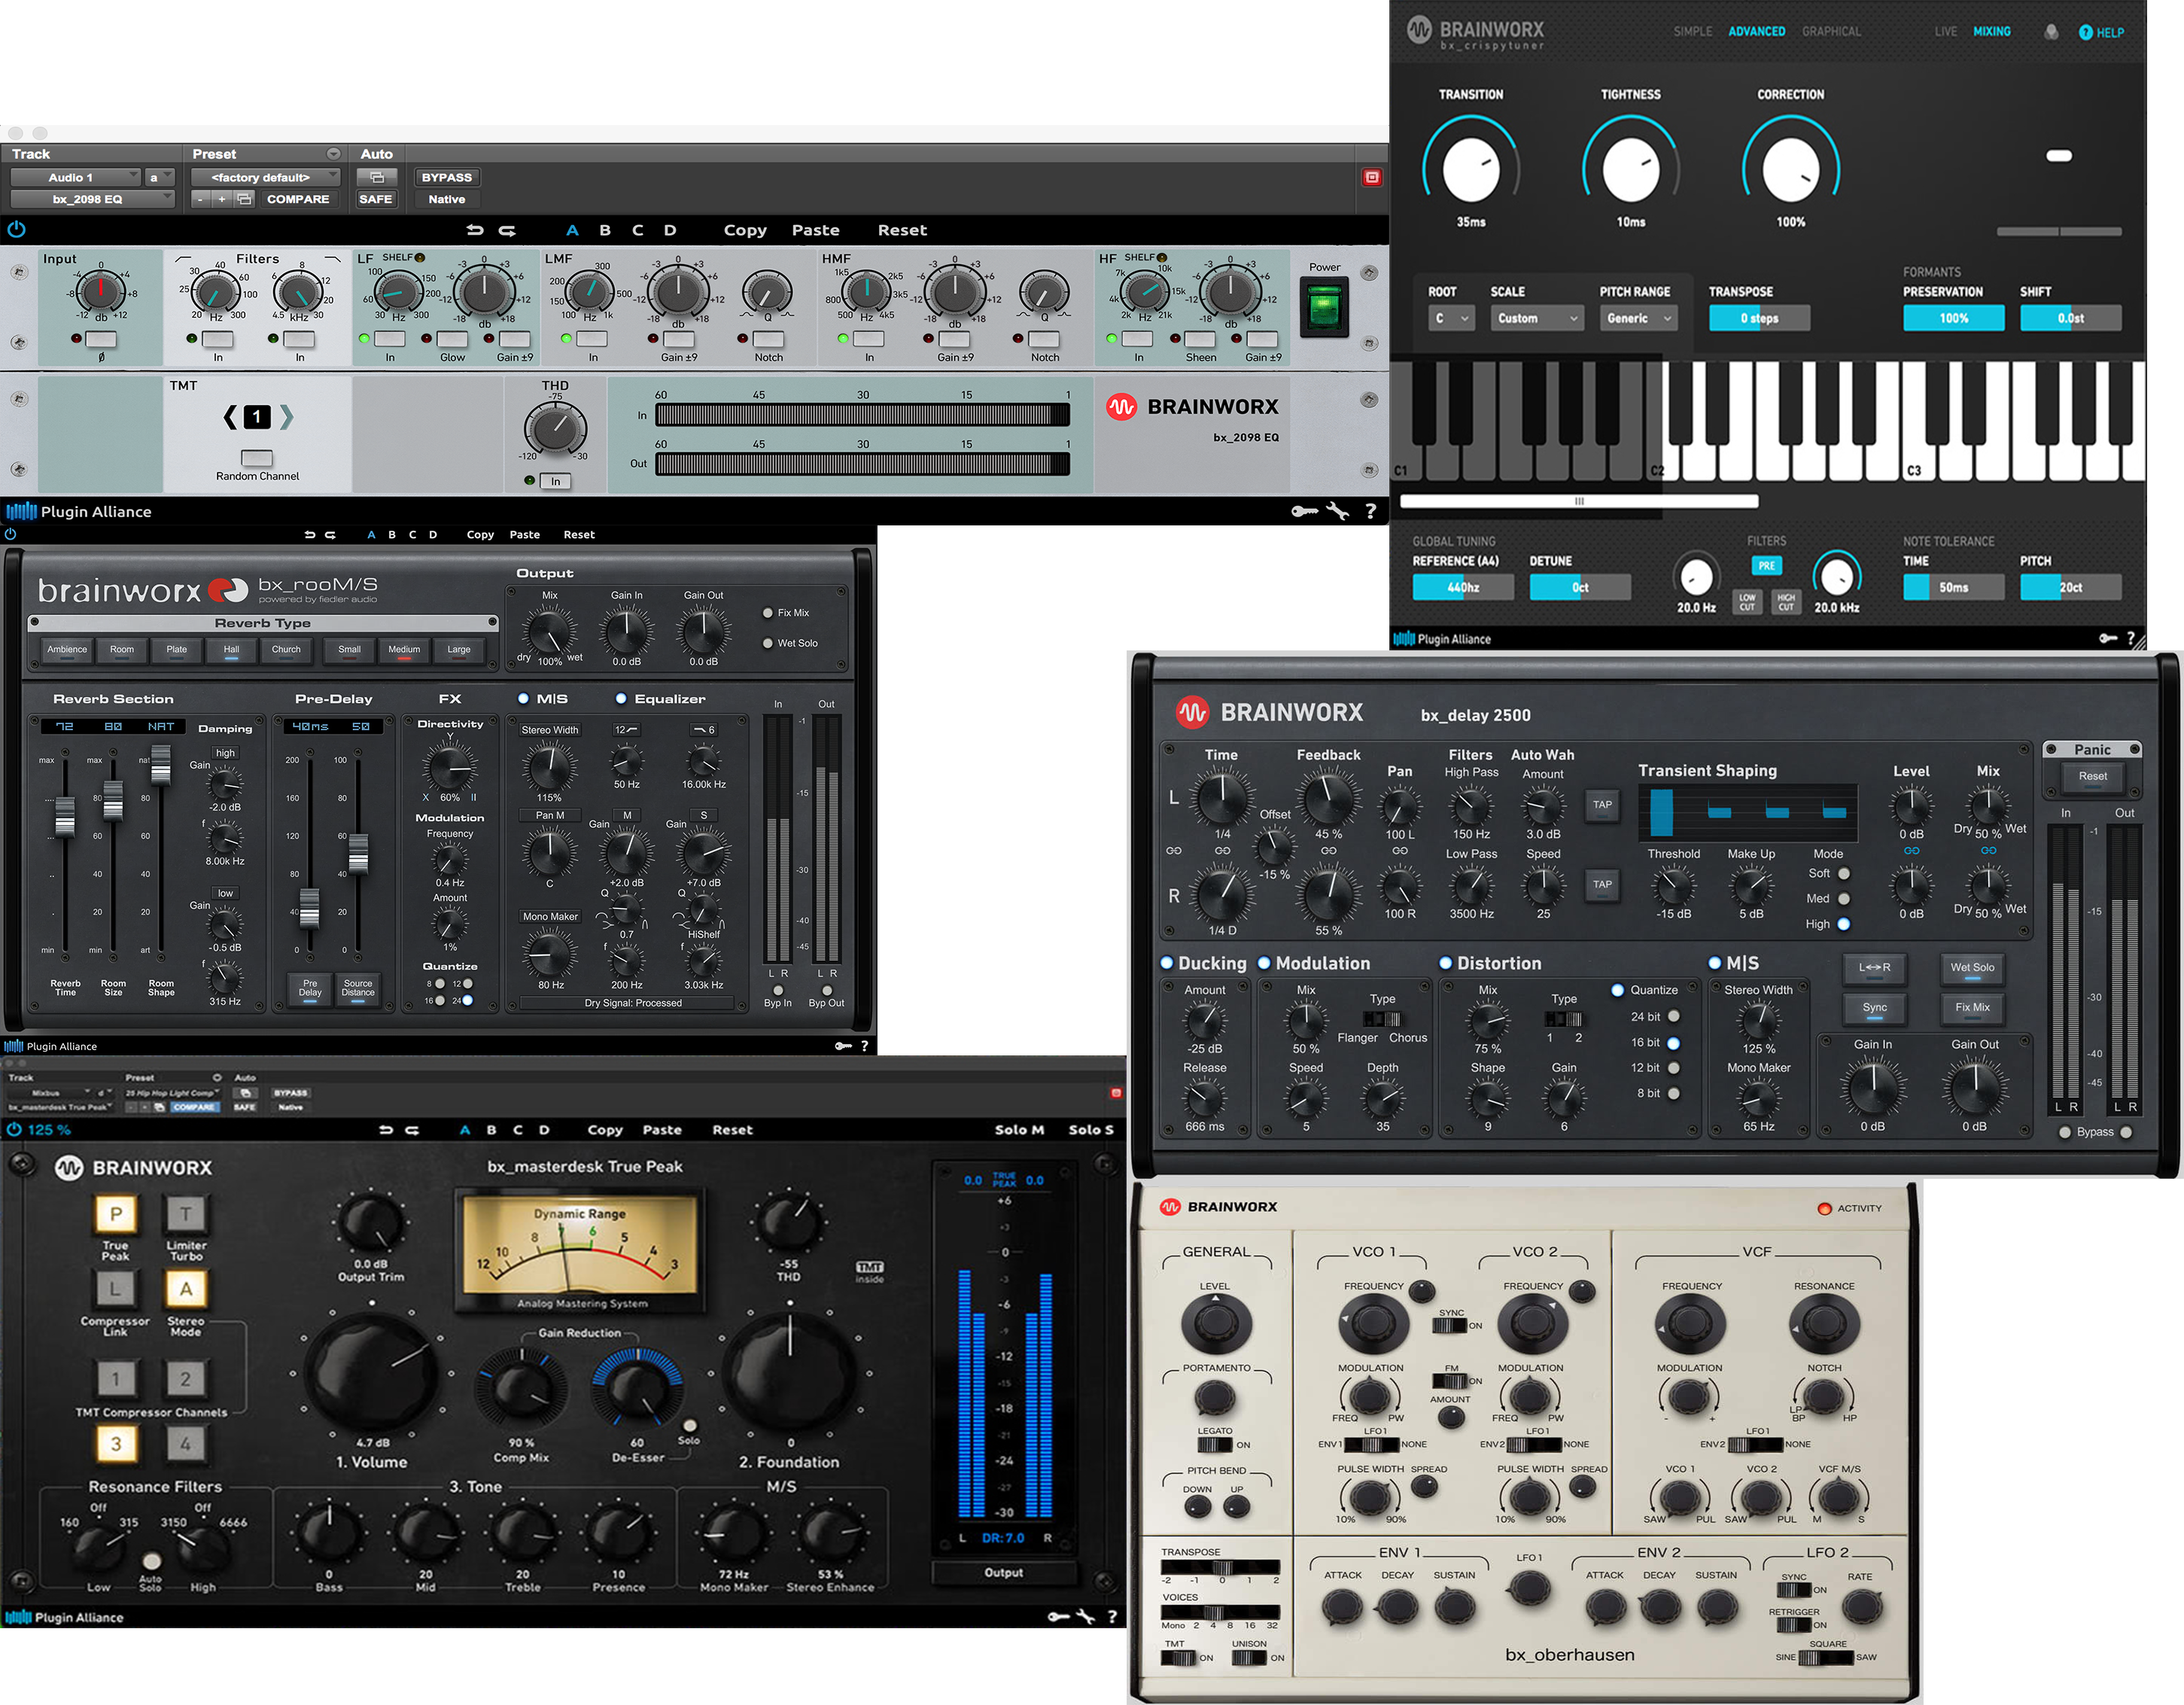The height and width of the screenshot is (1705, 2184).
Task: Open wrench settings in bx_2098 EQ footer
Action: pos(1337,511)
